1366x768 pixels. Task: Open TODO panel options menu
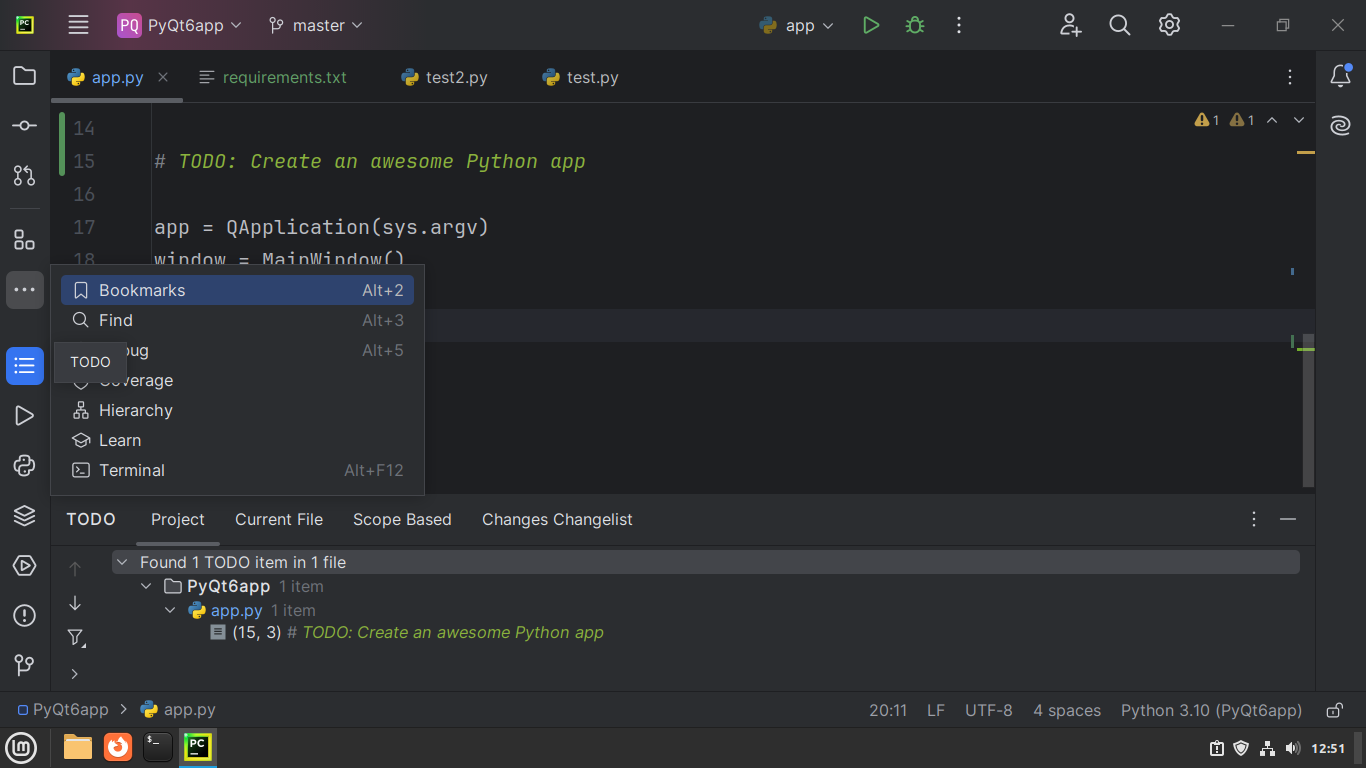click(1254, 519)
